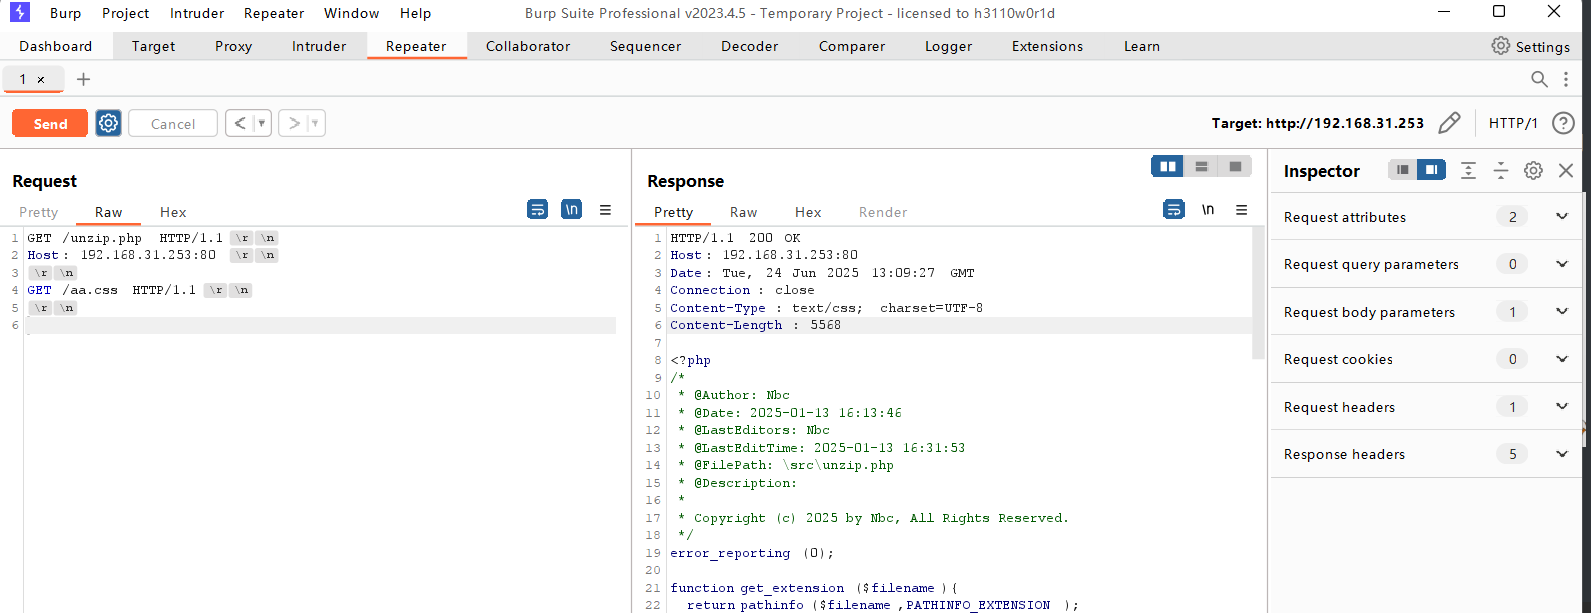Viewport: 1591px width, 613px height.
Task: Click the Request attributes count badge 2
Action: click(1512, 217)
